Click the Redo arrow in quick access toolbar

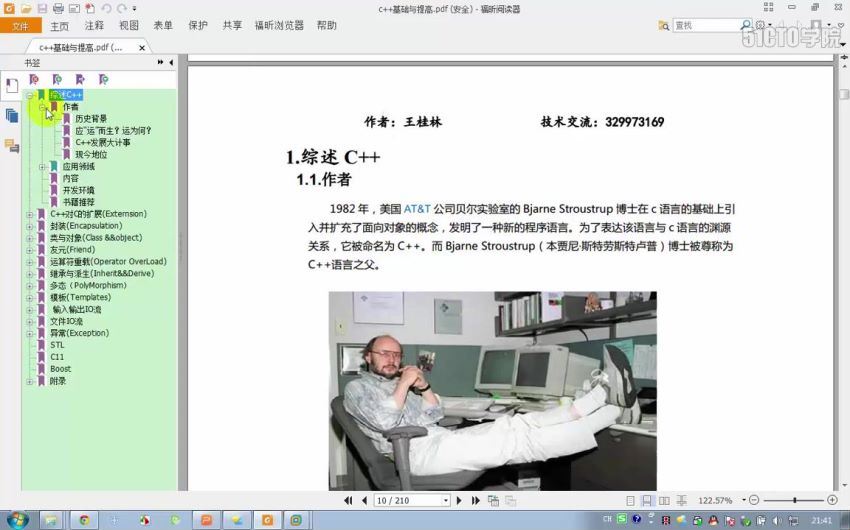point(122,8)
